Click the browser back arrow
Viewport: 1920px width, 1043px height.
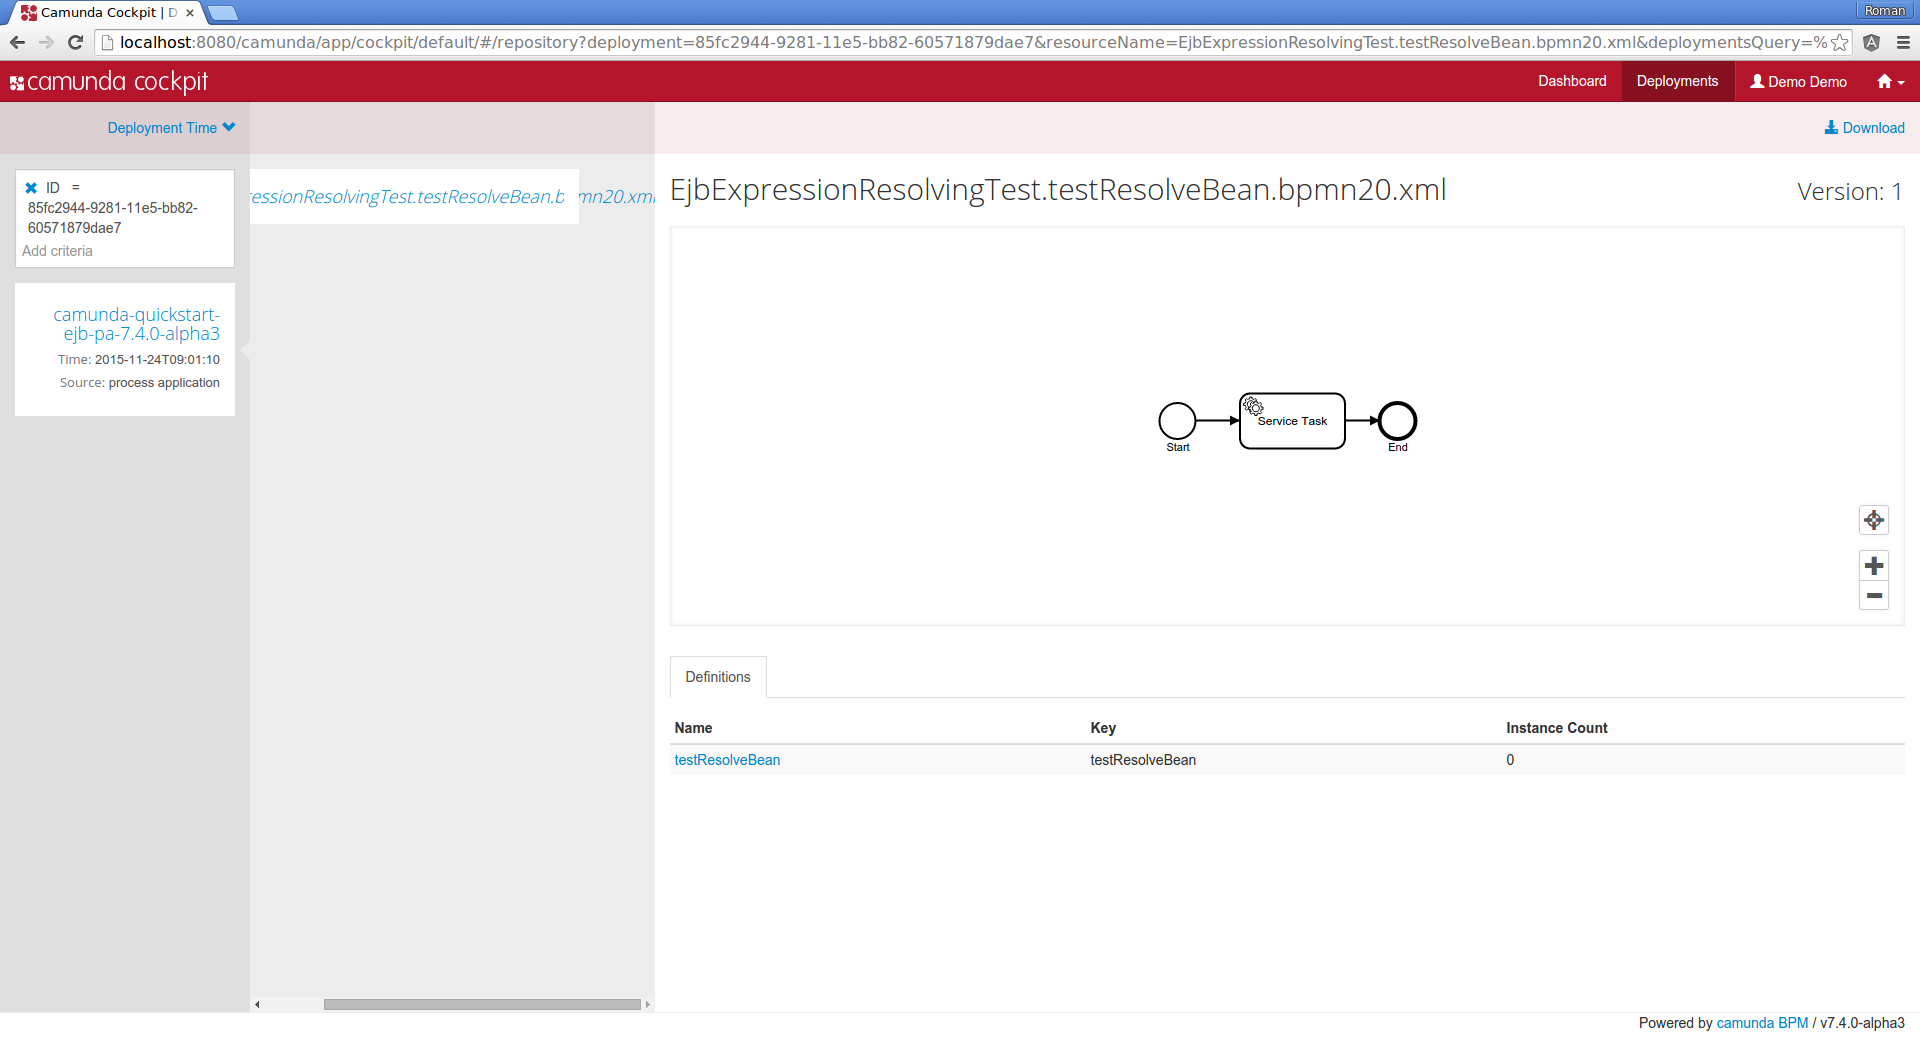click(17, 42)
